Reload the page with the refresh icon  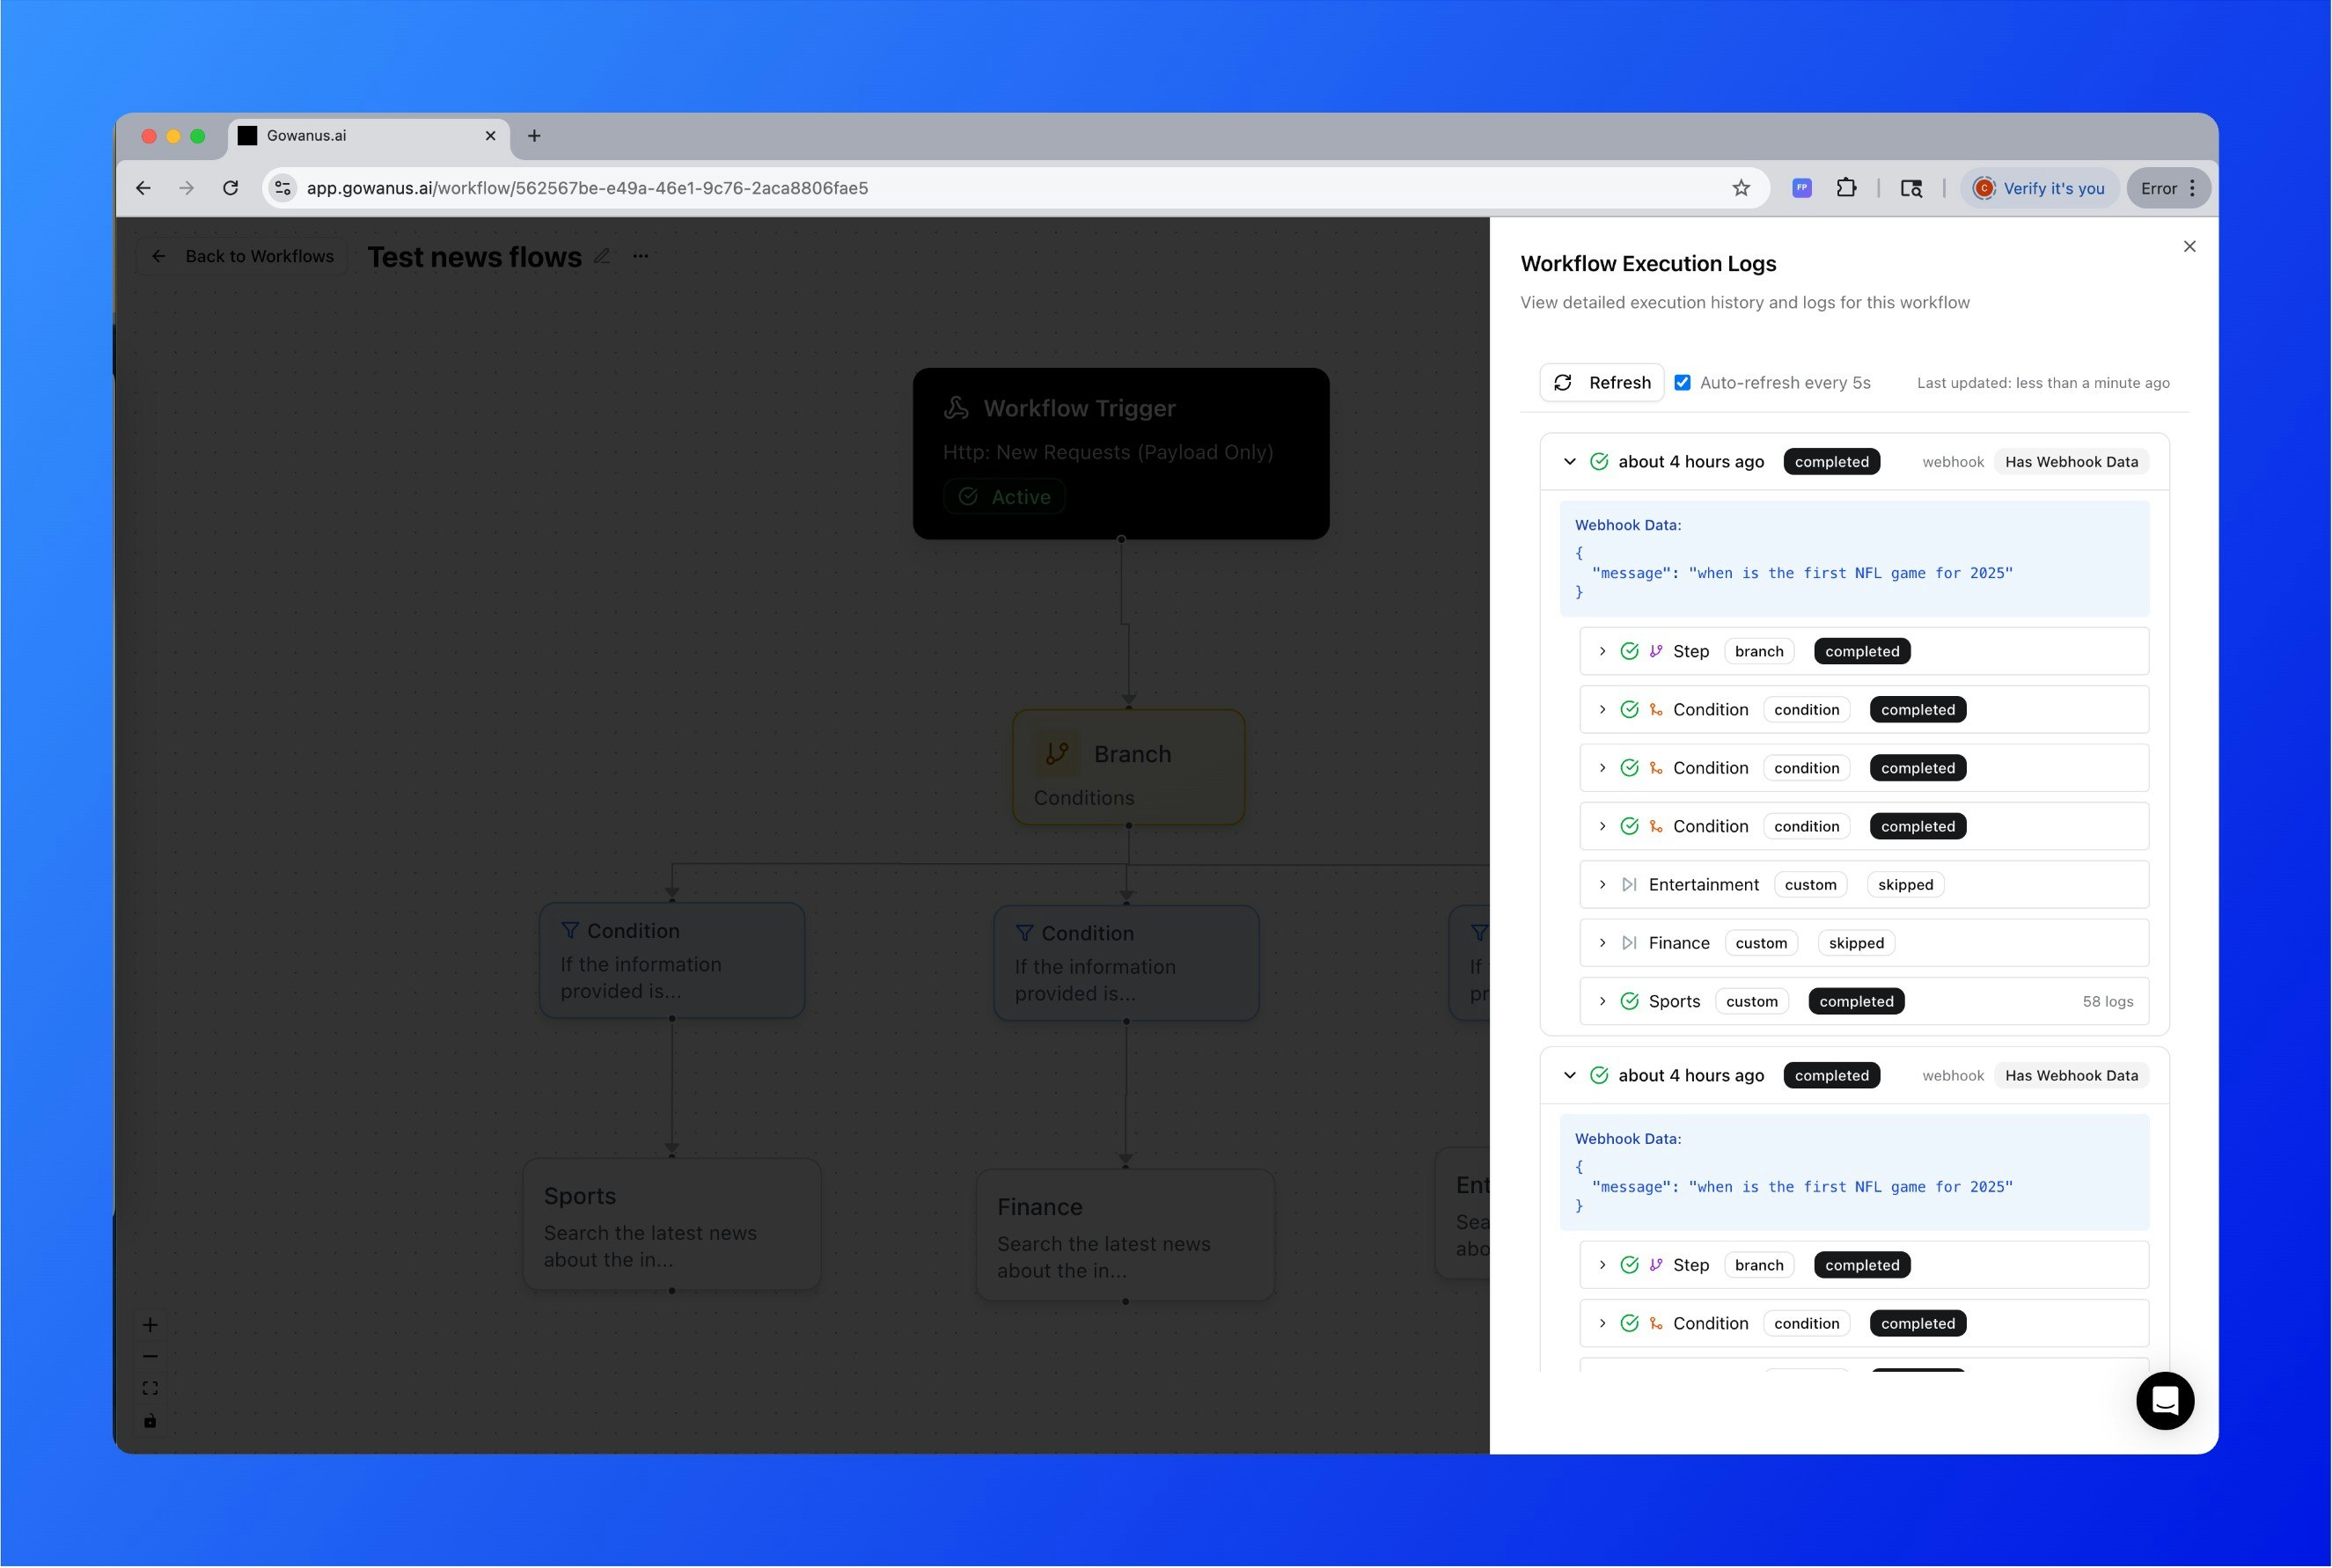point(231,188)
